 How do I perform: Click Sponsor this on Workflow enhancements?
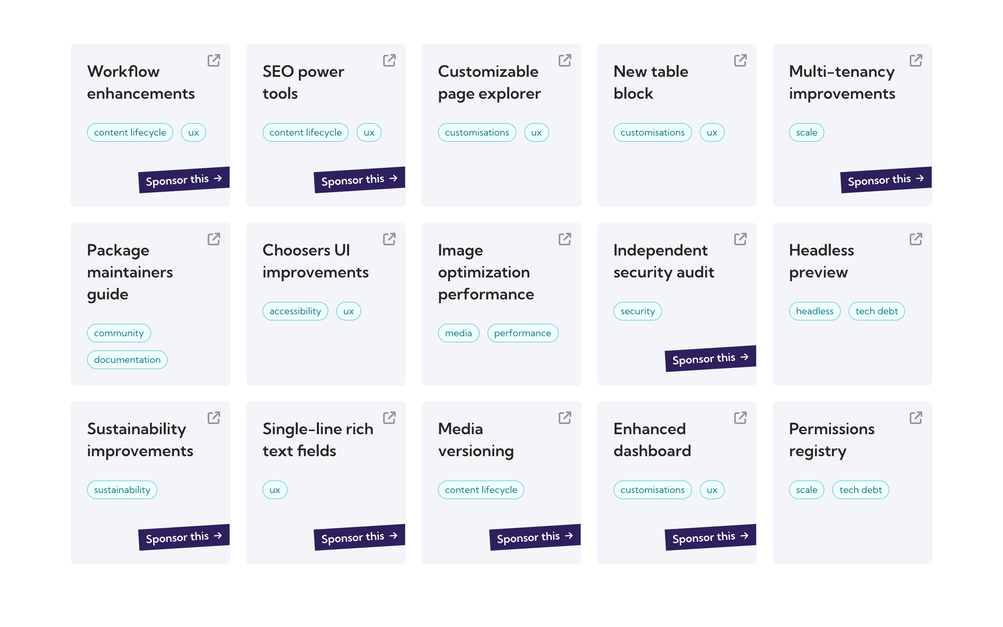[x=185, y=180]
